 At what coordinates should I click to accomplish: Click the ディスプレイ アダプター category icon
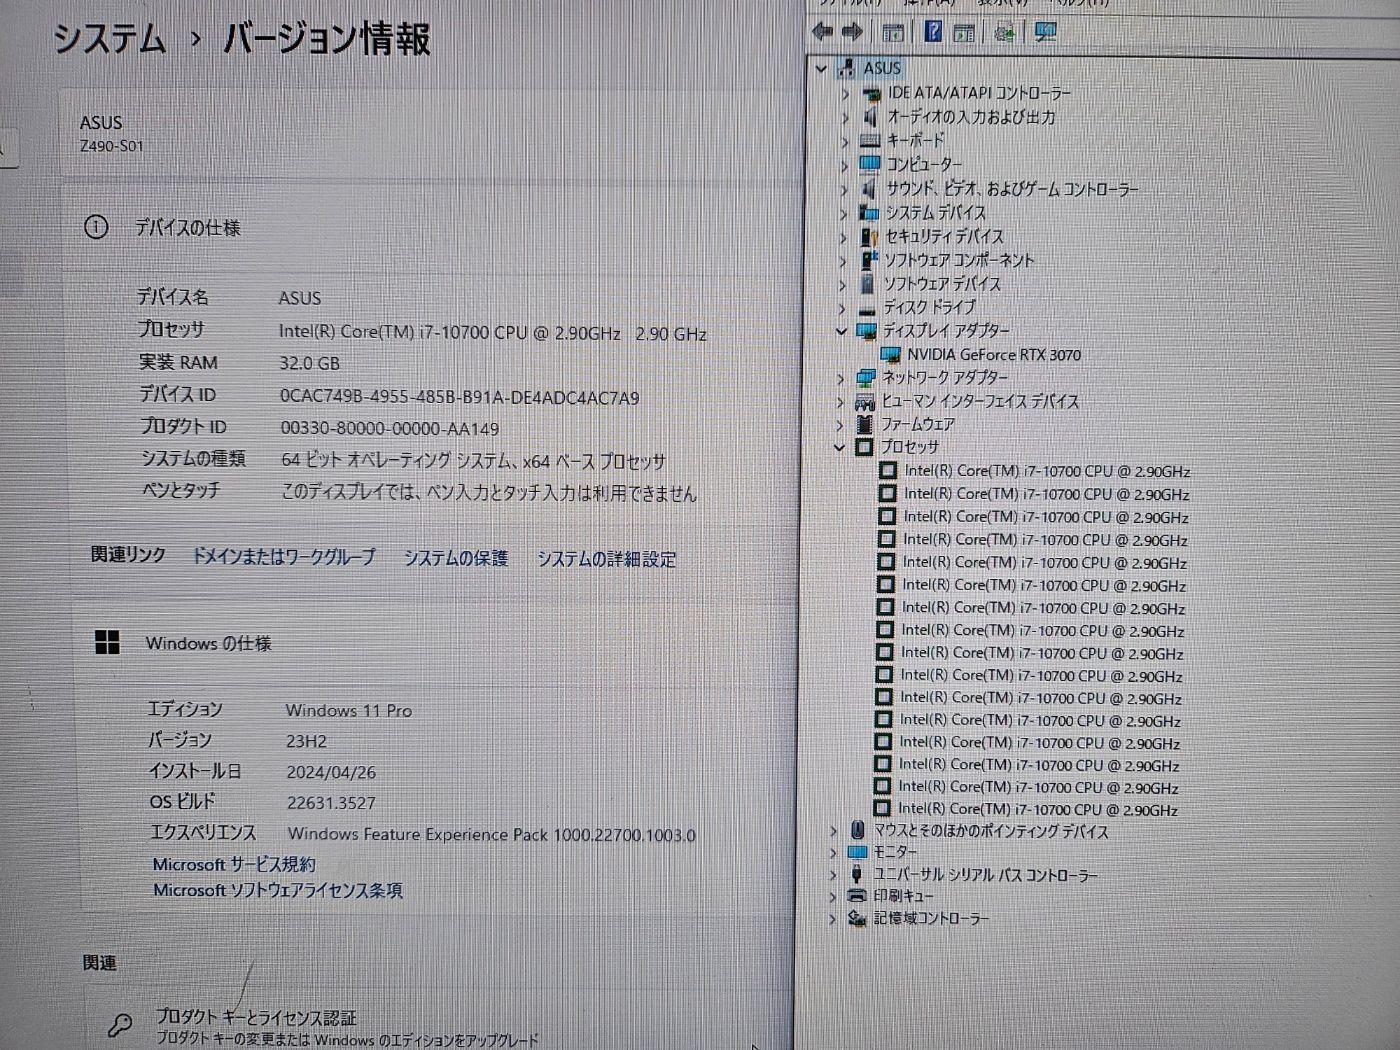(867, 331)
